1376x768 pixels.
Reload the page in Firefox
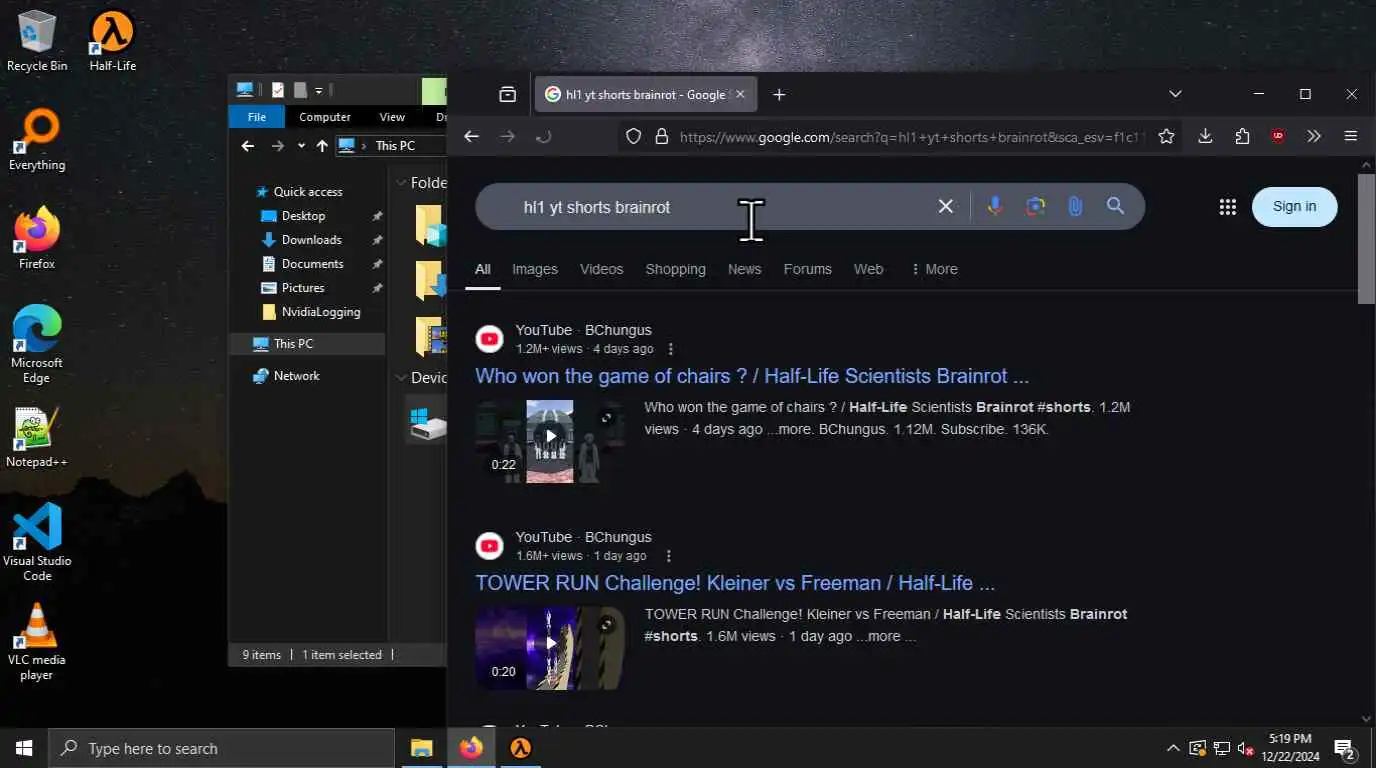coord(543,137)
